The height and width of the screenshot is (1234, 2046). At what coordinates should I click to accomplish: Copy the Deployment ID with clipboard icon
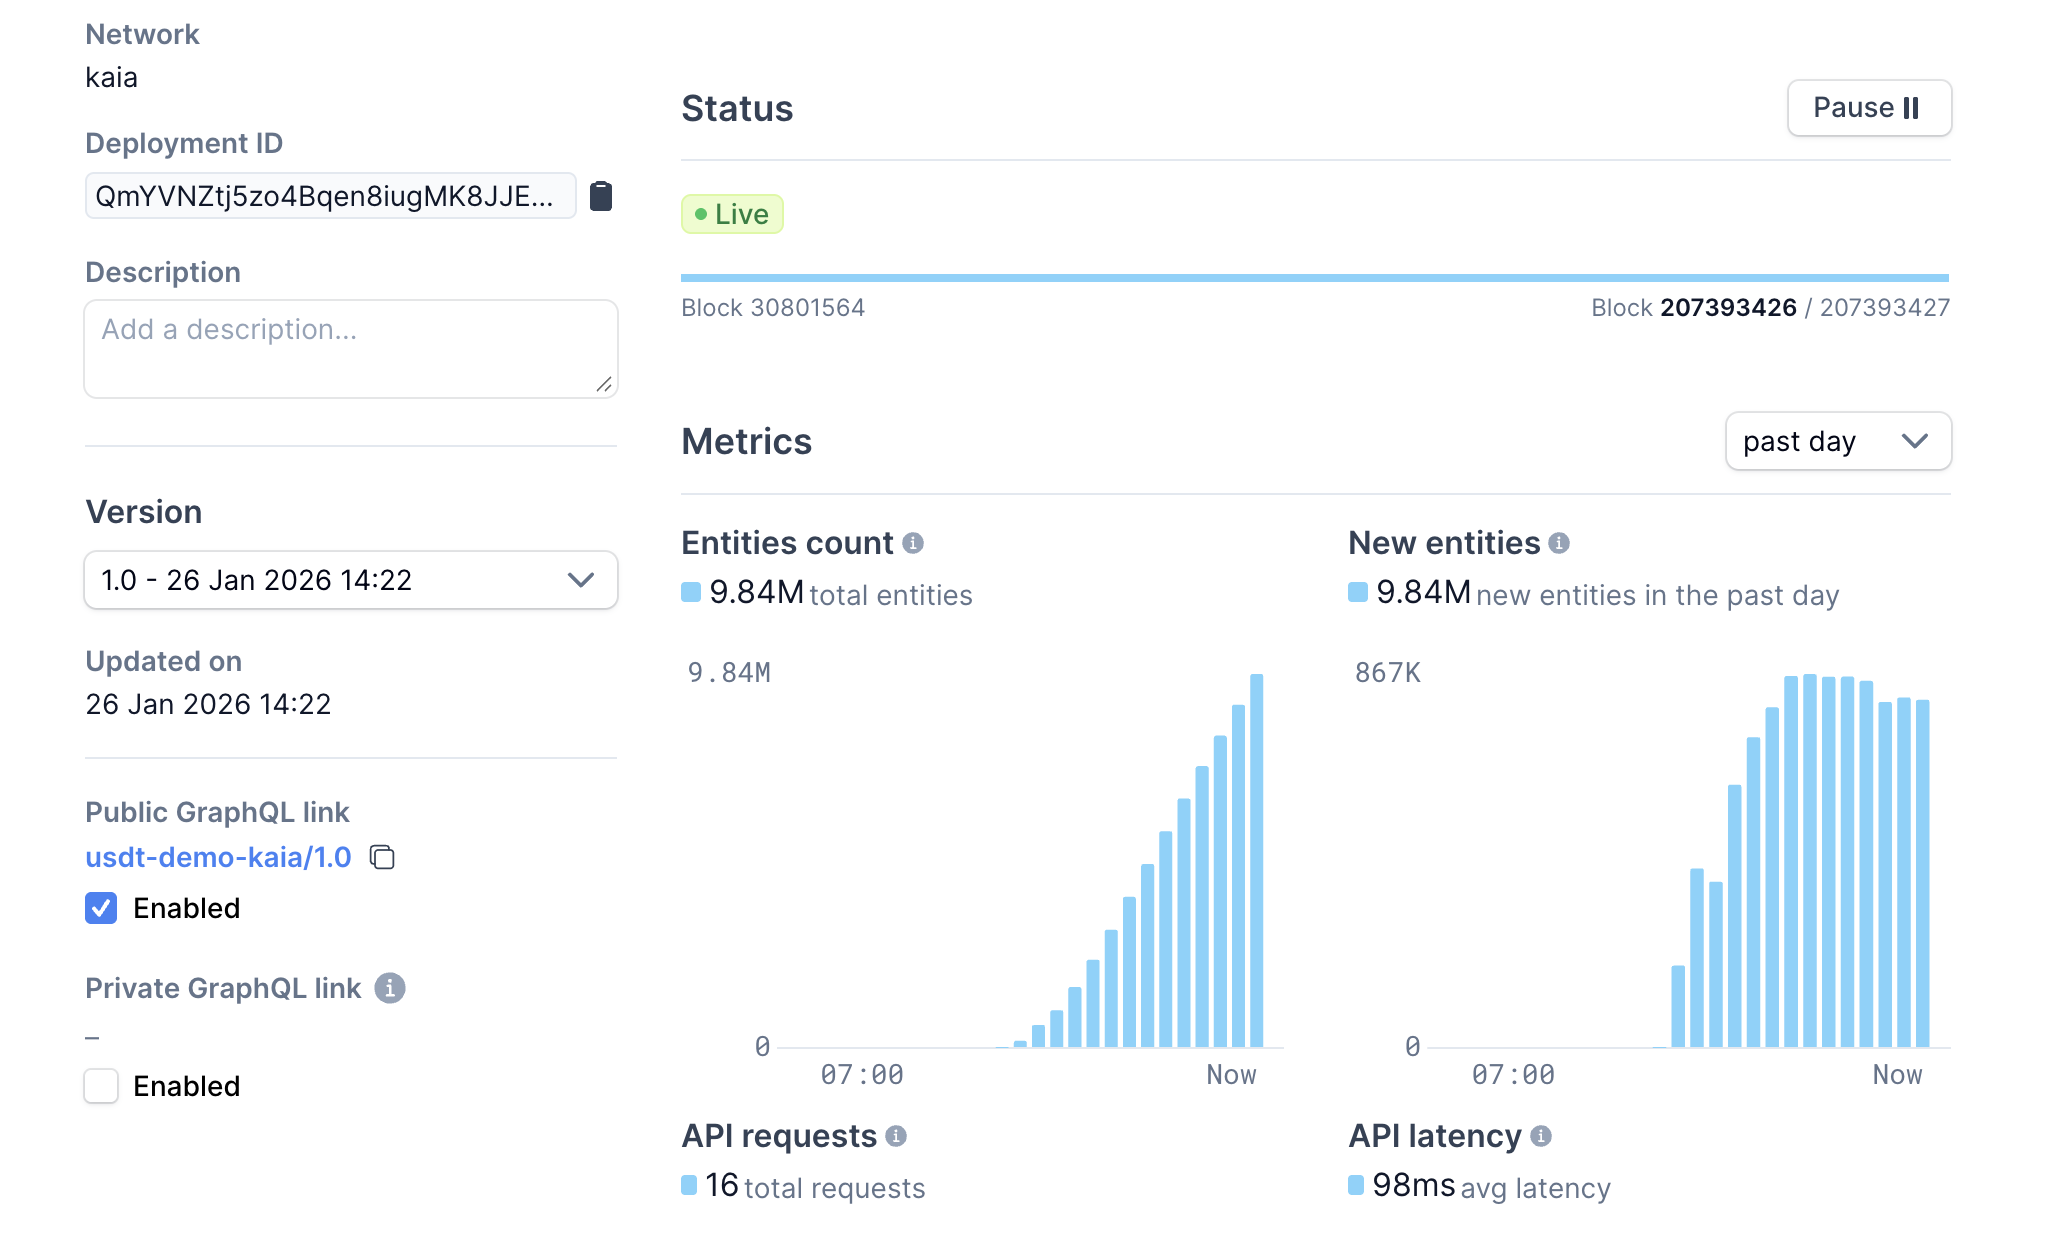point(600,196)
